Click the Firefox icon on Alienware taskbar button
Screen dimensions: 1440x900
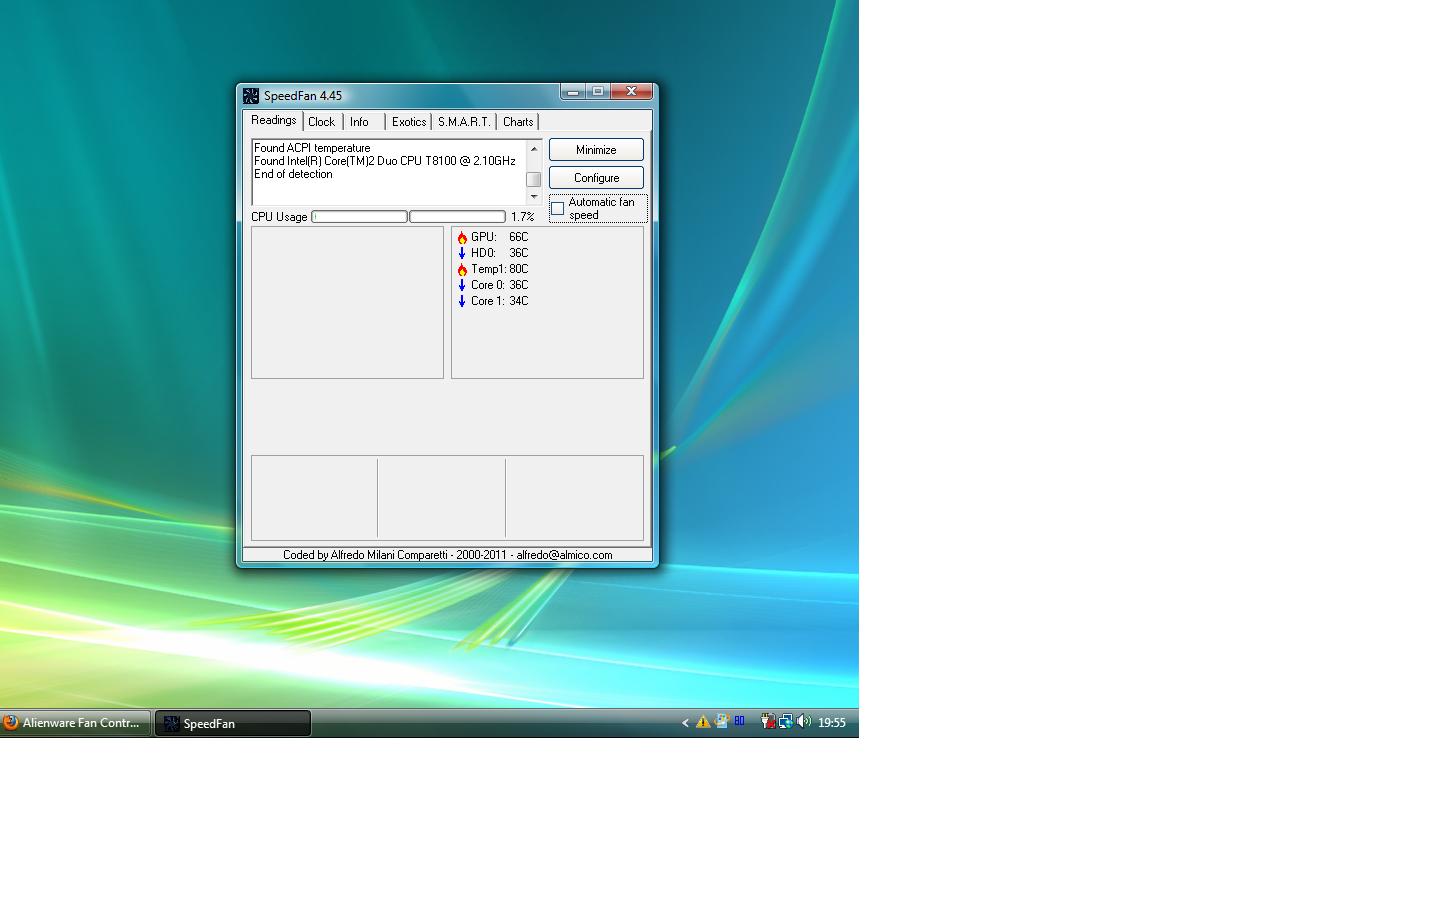(11, 722)
